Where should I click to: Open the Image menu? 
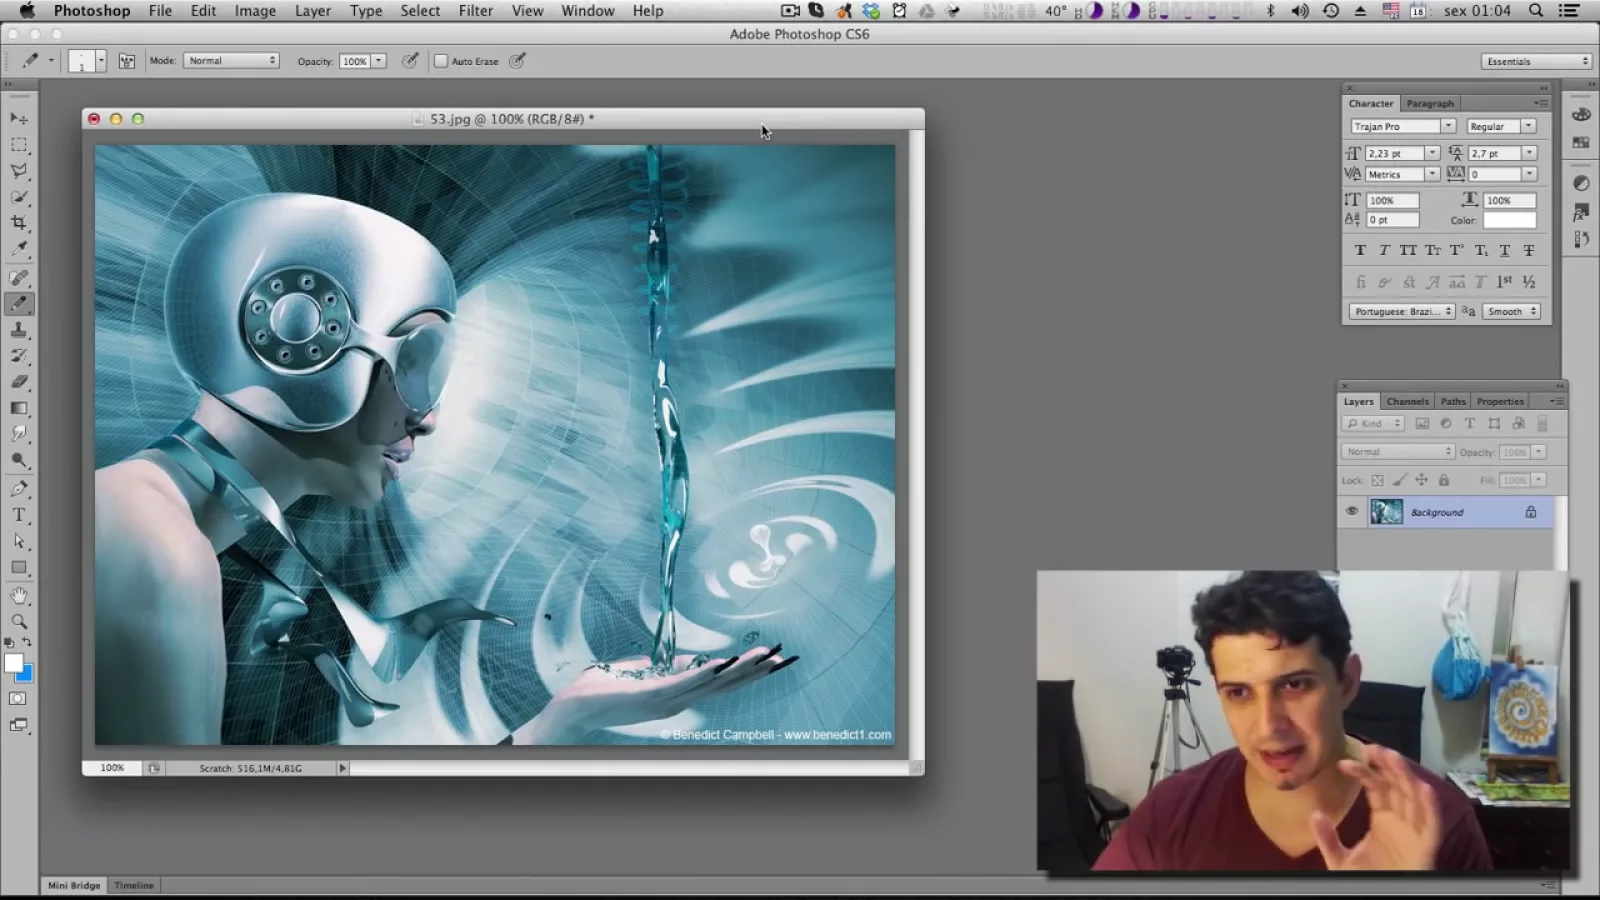coord(255,11)
